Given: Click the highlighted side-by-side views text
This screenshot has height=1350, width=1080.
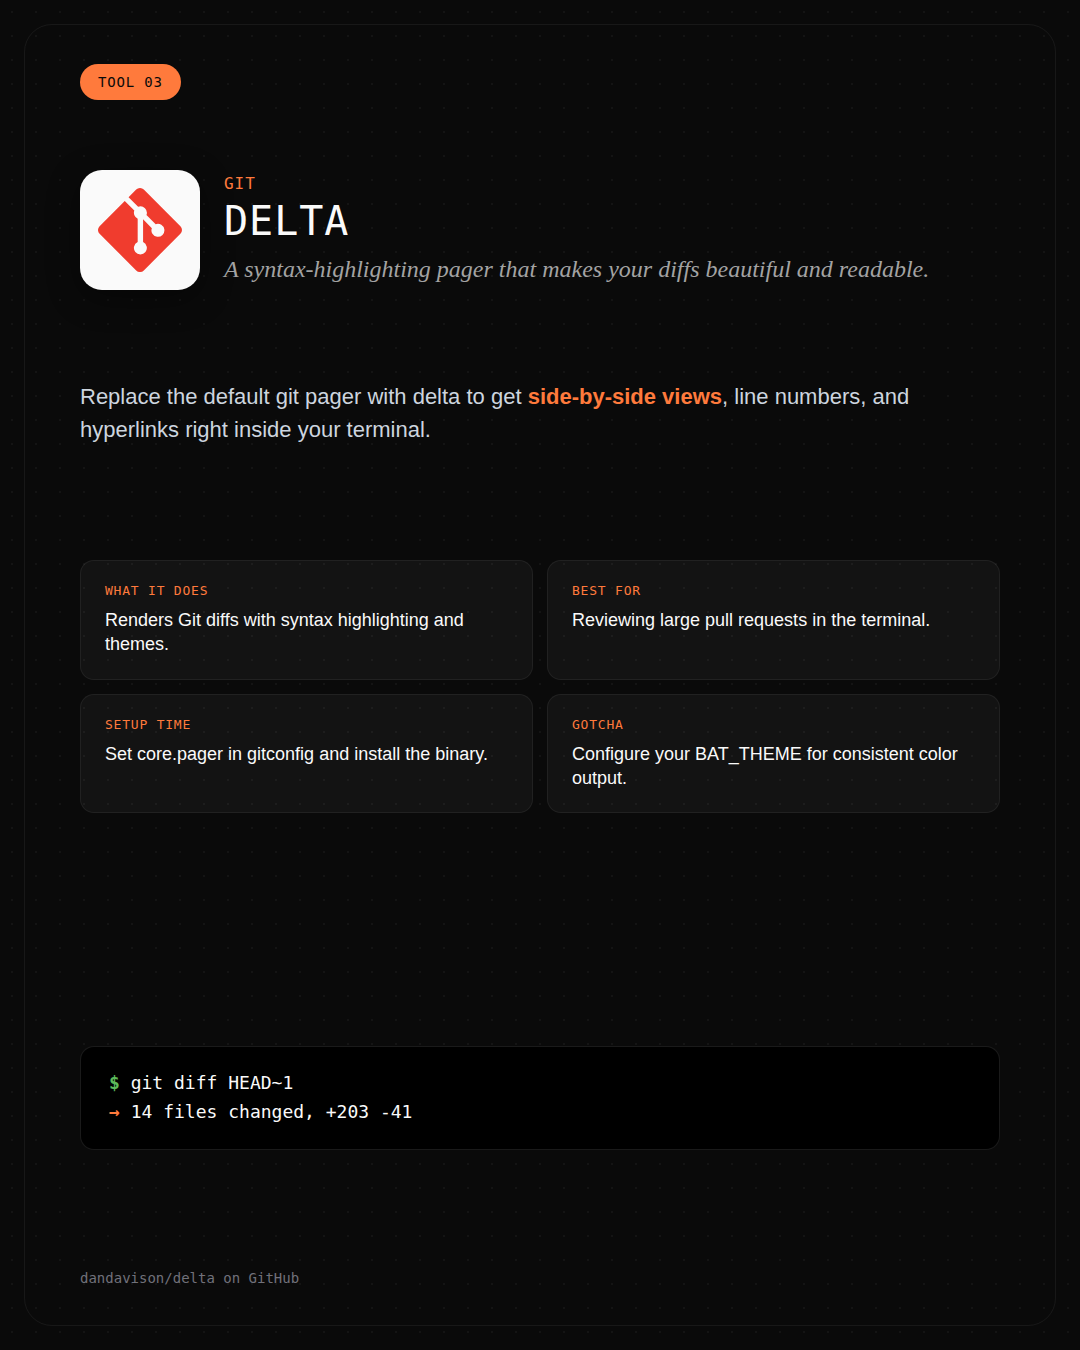Looking at the screenshot, I should 625,397.
